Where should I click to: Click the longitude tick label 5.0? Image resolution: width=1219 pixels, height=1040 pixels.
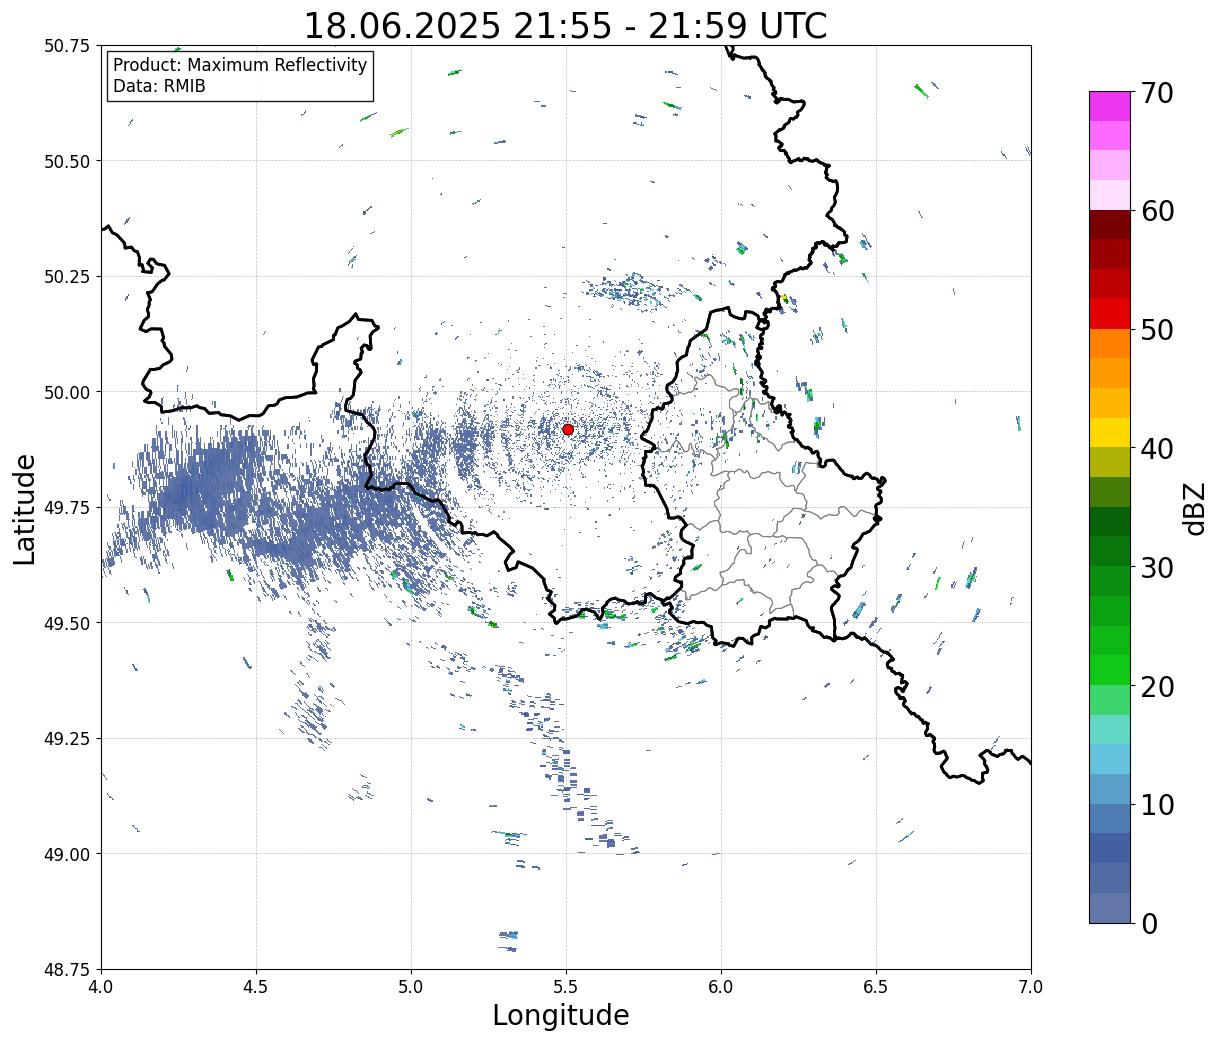click(411, 987)
